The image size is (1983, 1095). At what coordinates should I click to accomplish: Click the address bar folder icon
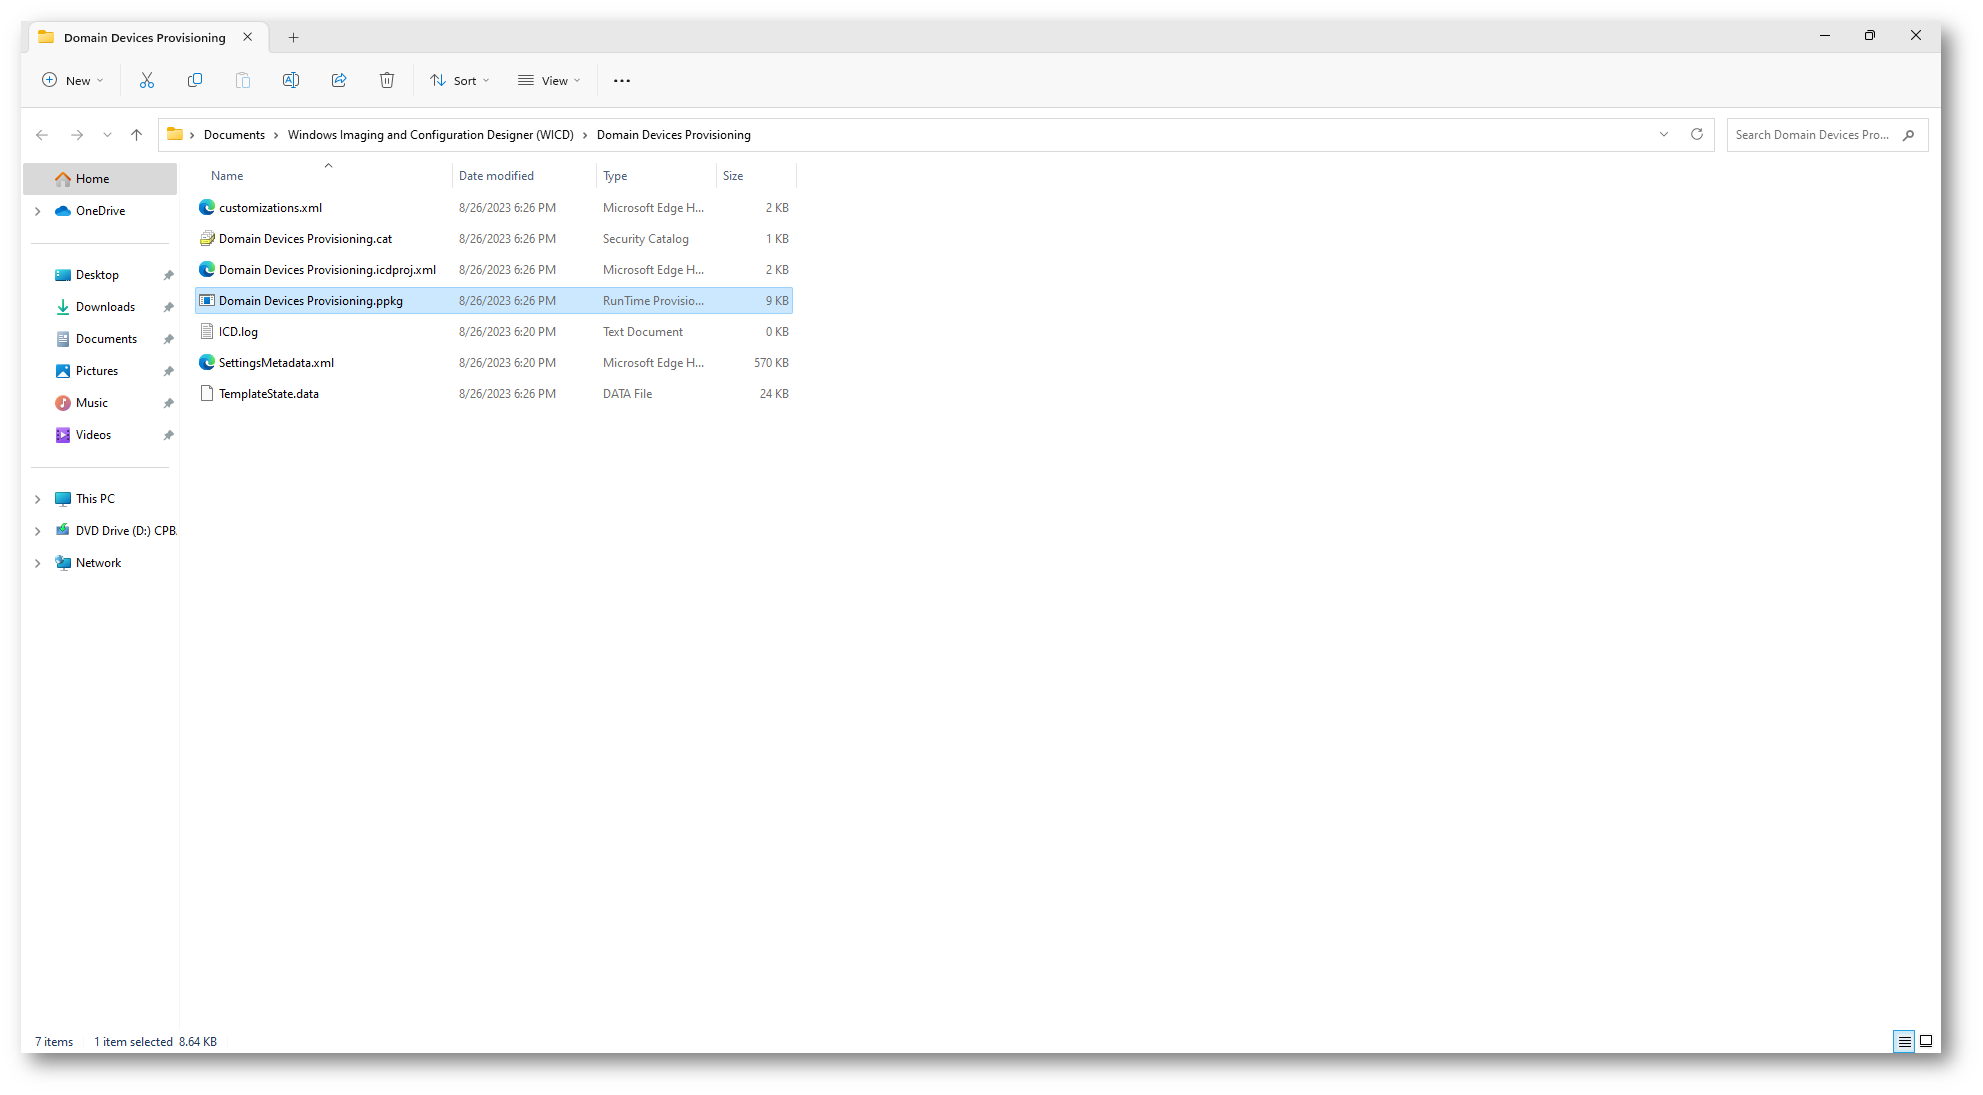175,134
